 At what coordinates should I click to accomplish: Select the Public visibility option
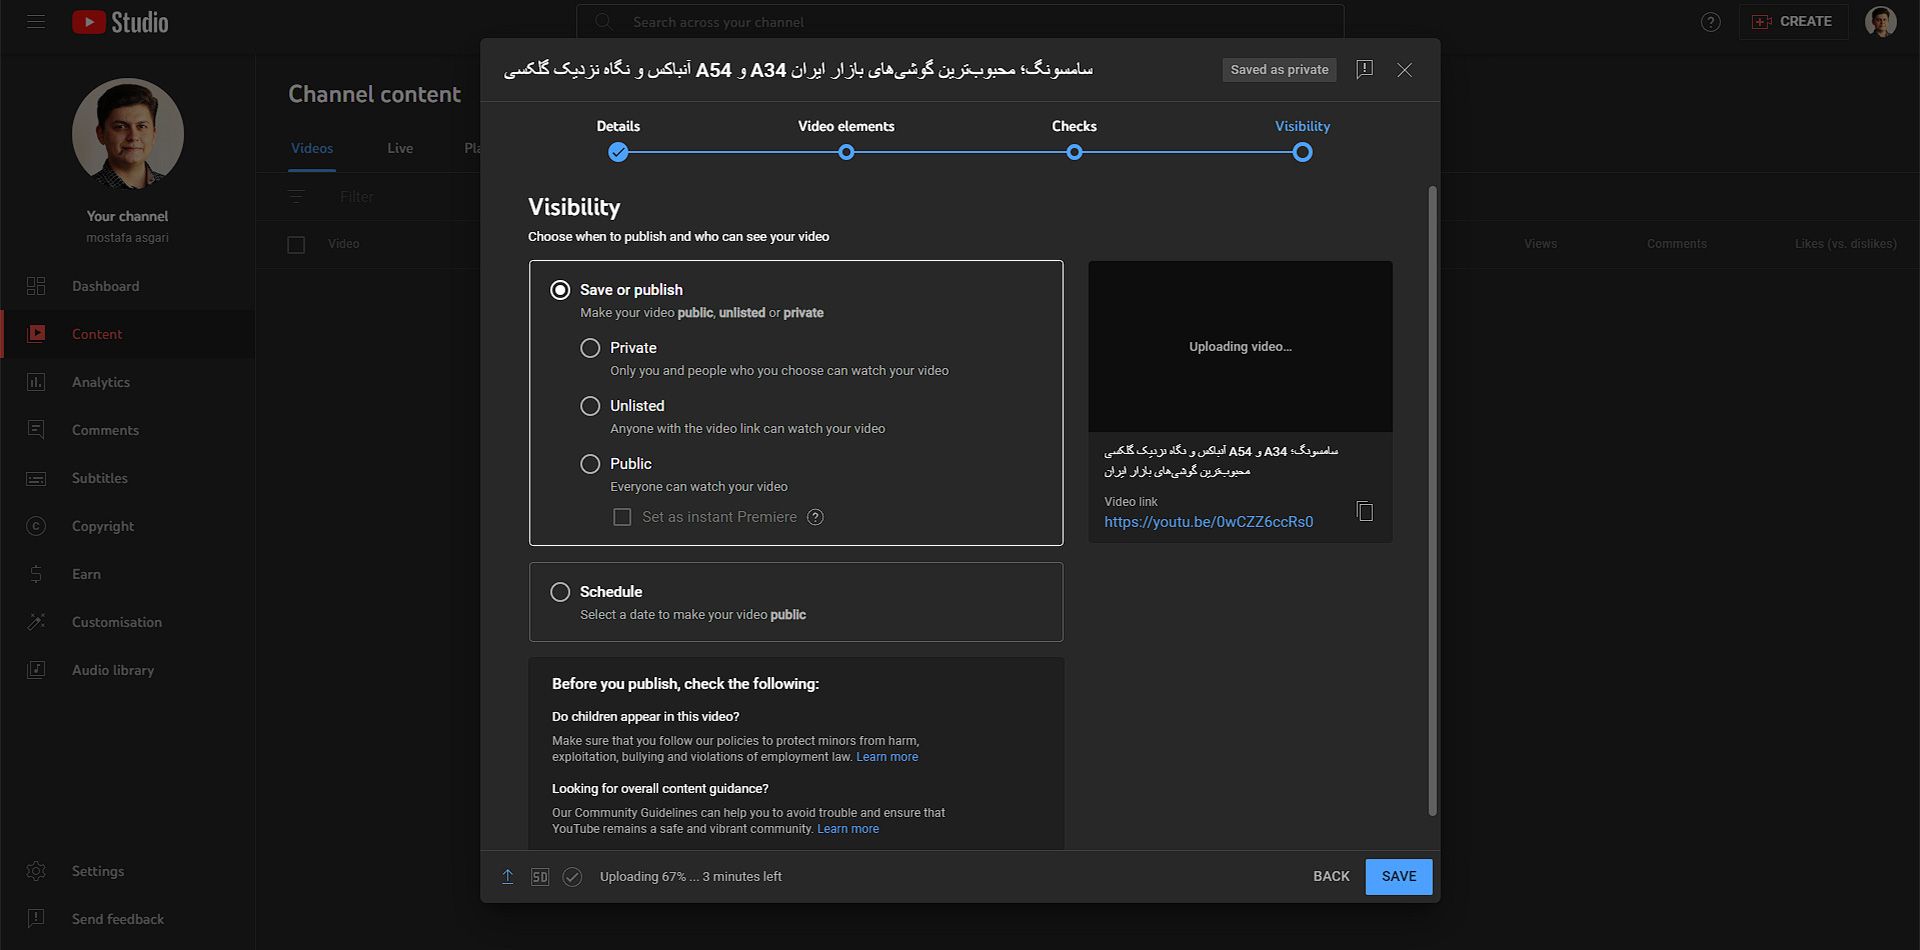(590, 464)
